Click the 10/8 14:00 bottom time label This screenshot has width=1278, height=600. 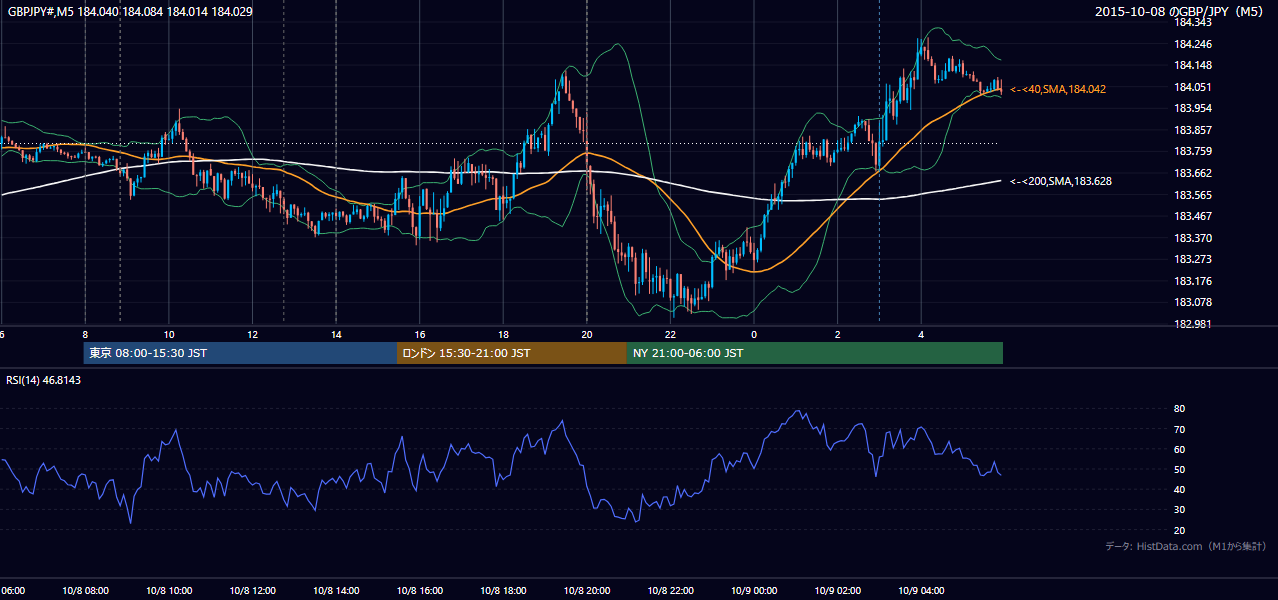(x=336, y=591)
